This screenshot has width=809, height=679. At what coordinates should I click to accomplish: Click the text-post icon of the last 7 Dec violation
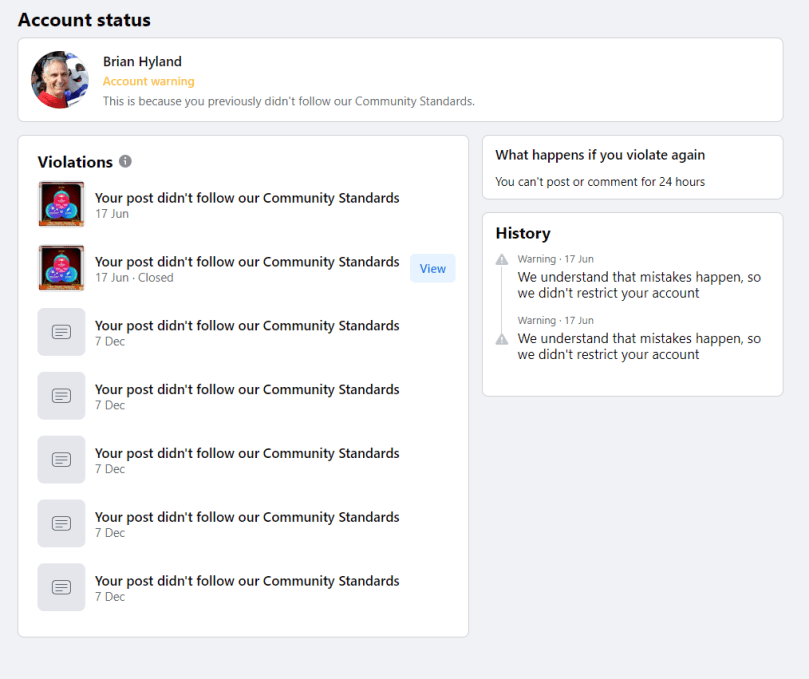61,588
